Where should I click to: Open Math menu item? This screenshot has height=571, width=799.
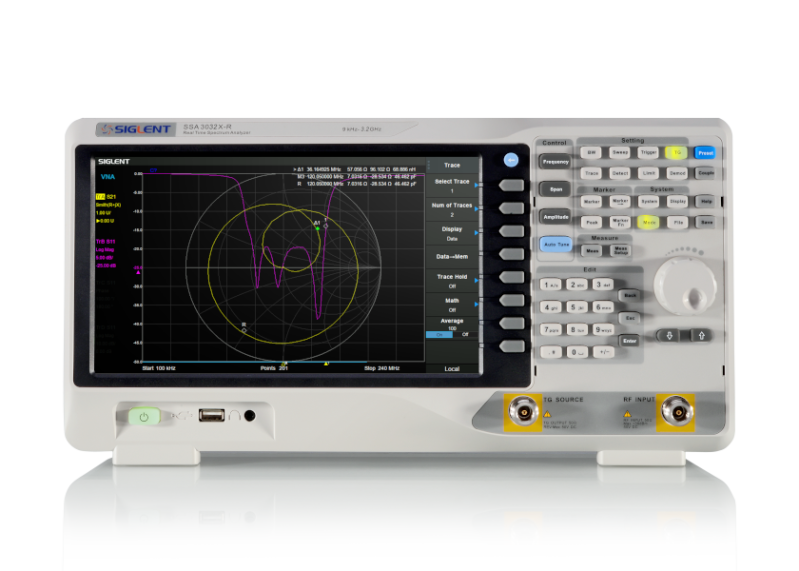452,305
